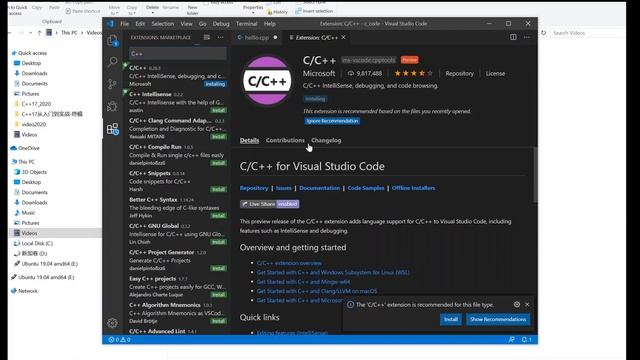Select Easy C++ projects extension in list
640x360 pixels.
pos(177,287)
